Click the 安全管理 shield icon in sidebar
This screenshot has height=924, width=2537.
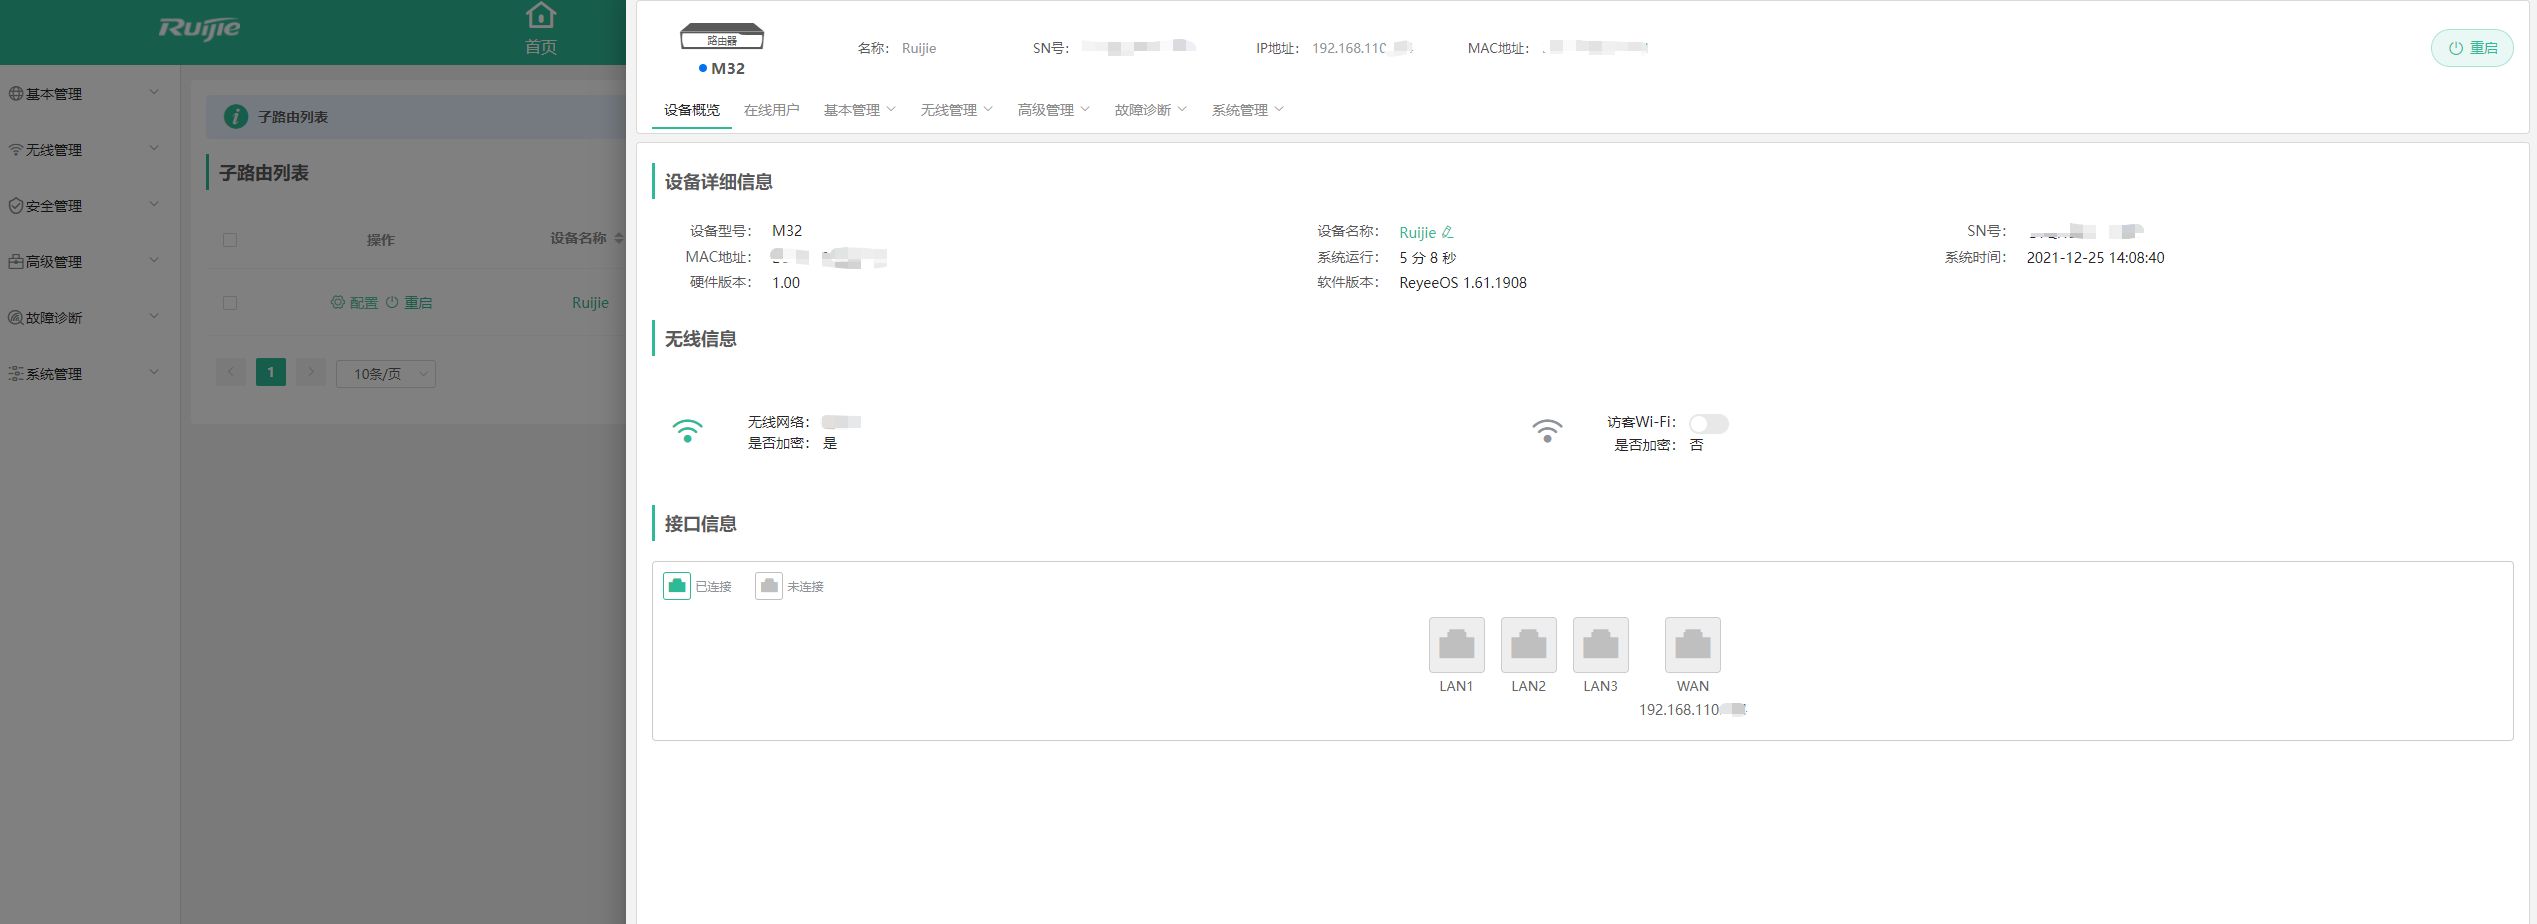(x=16, y=206)
